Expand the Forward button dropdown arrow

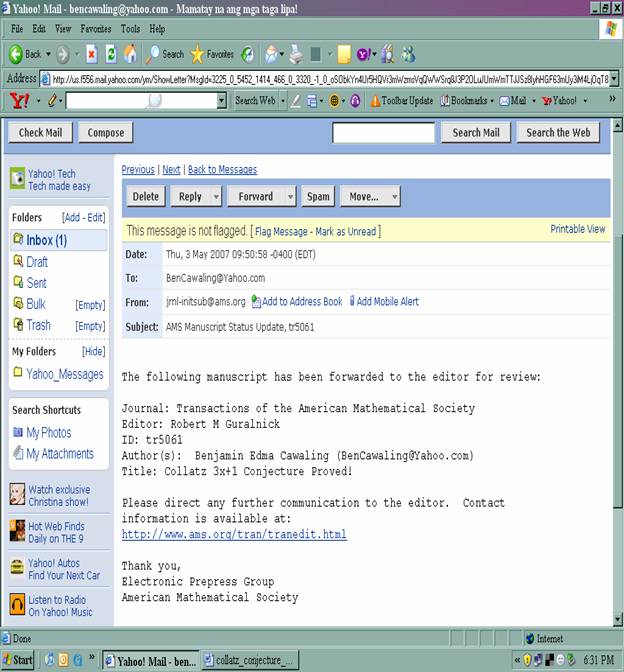point(290,197)
